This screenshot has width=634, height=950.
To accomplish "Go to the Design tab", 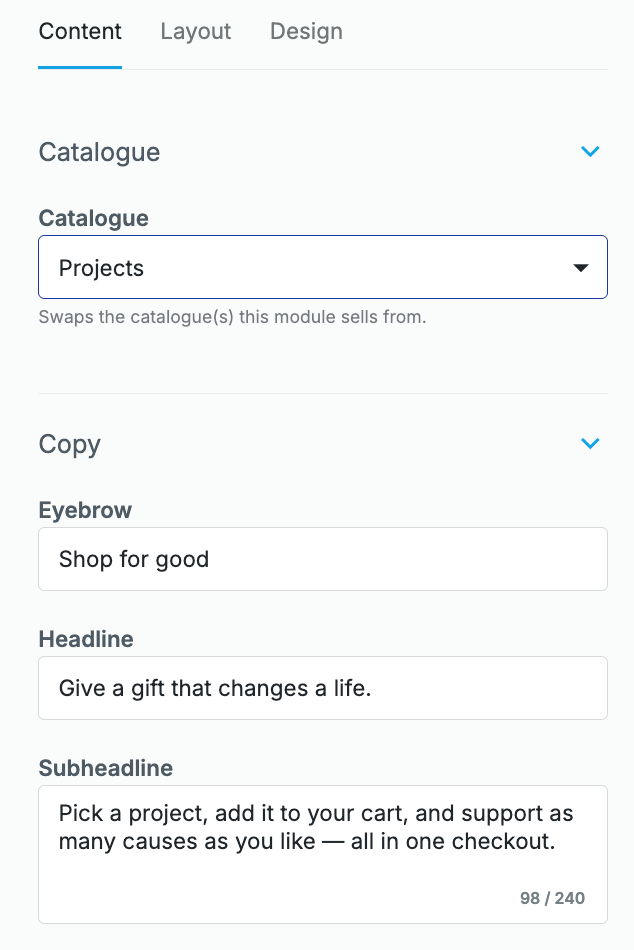I will 306,32.
